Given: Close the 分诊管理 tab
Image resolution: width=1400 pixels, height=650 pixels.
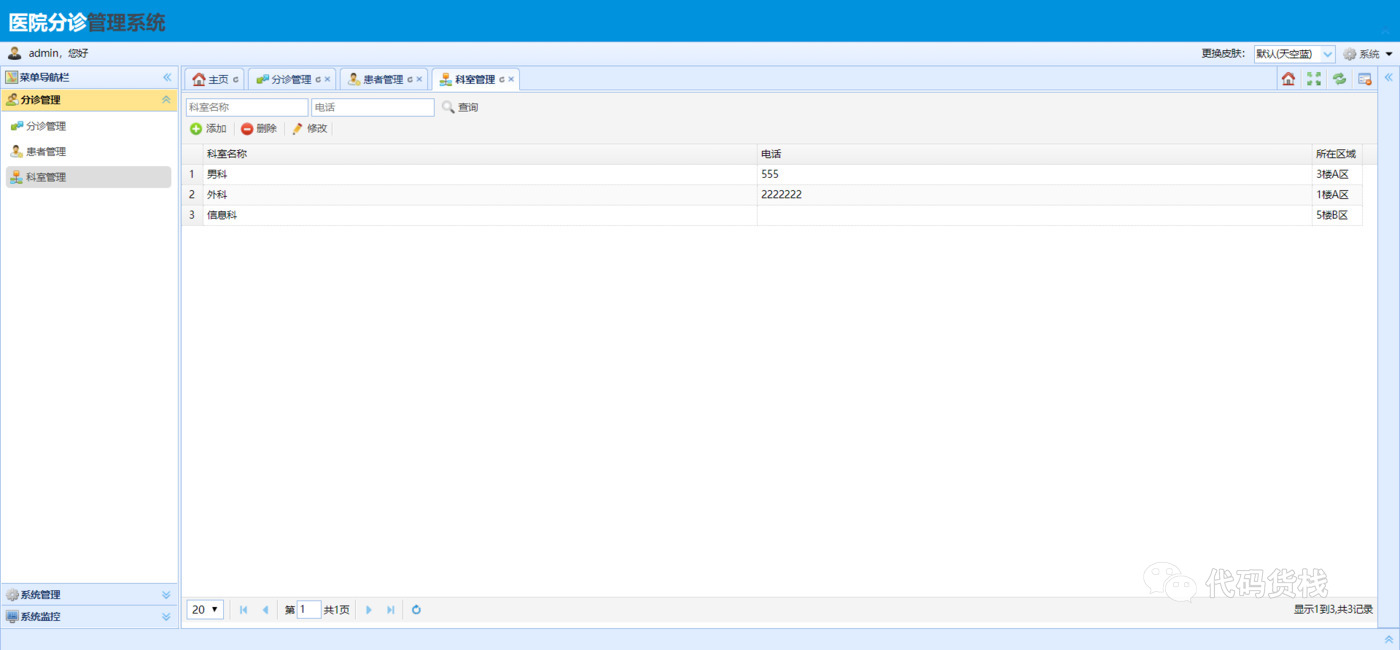Looking at the screenshot, I should coord(327,79).
